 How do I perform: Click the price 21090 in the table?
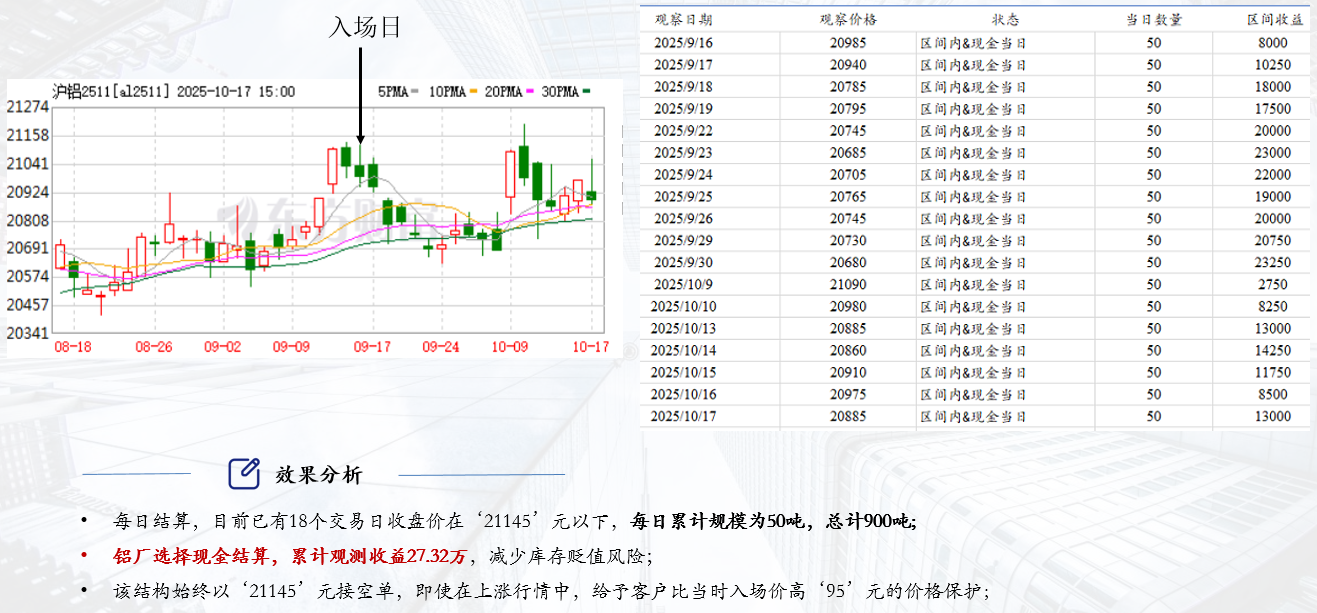[x=848, y=285]
